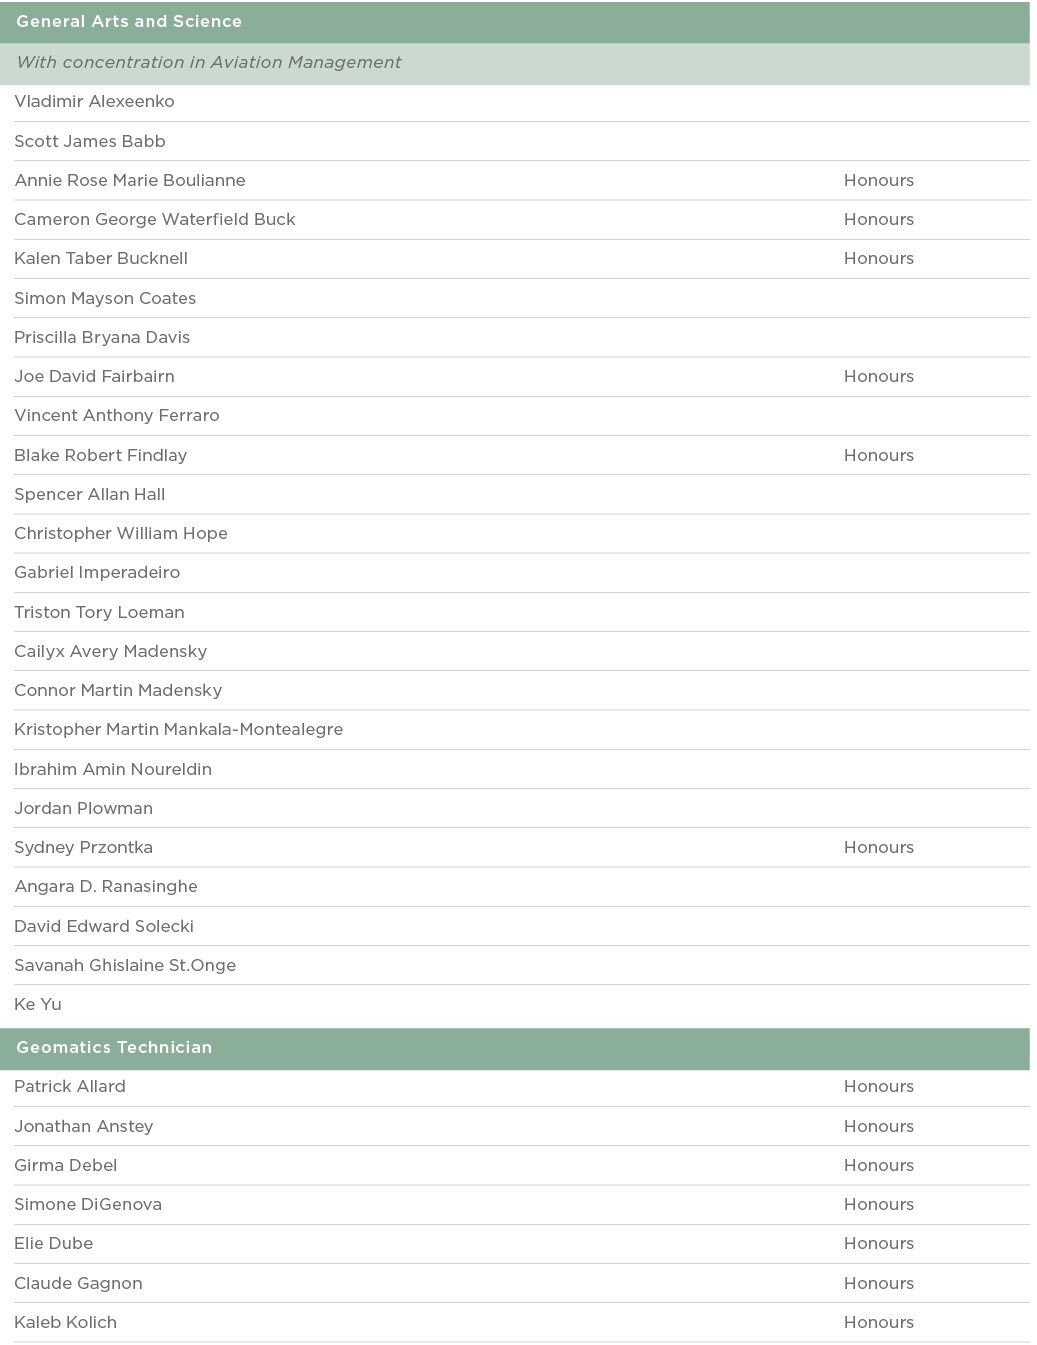Click Honours next to Sydney Przontka
The height and width of the screenshot is (1345, 1037).
click(x=878, y=847)
